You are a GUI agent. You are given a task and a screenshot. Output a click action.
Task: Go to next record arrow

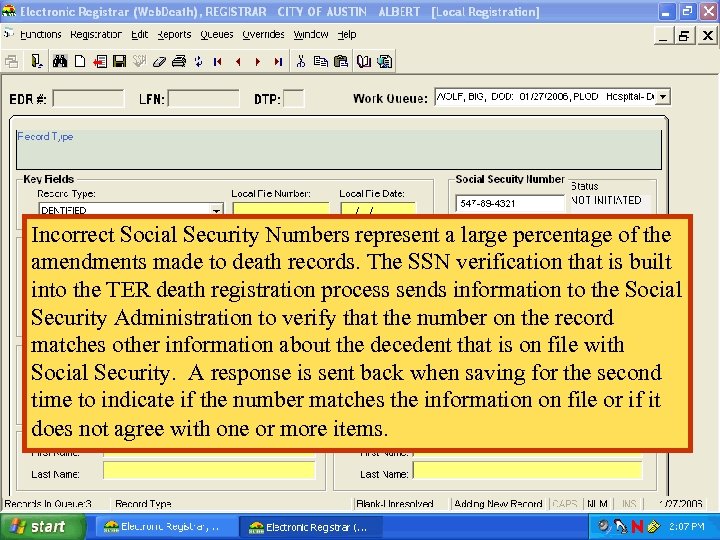coord(258,61)
